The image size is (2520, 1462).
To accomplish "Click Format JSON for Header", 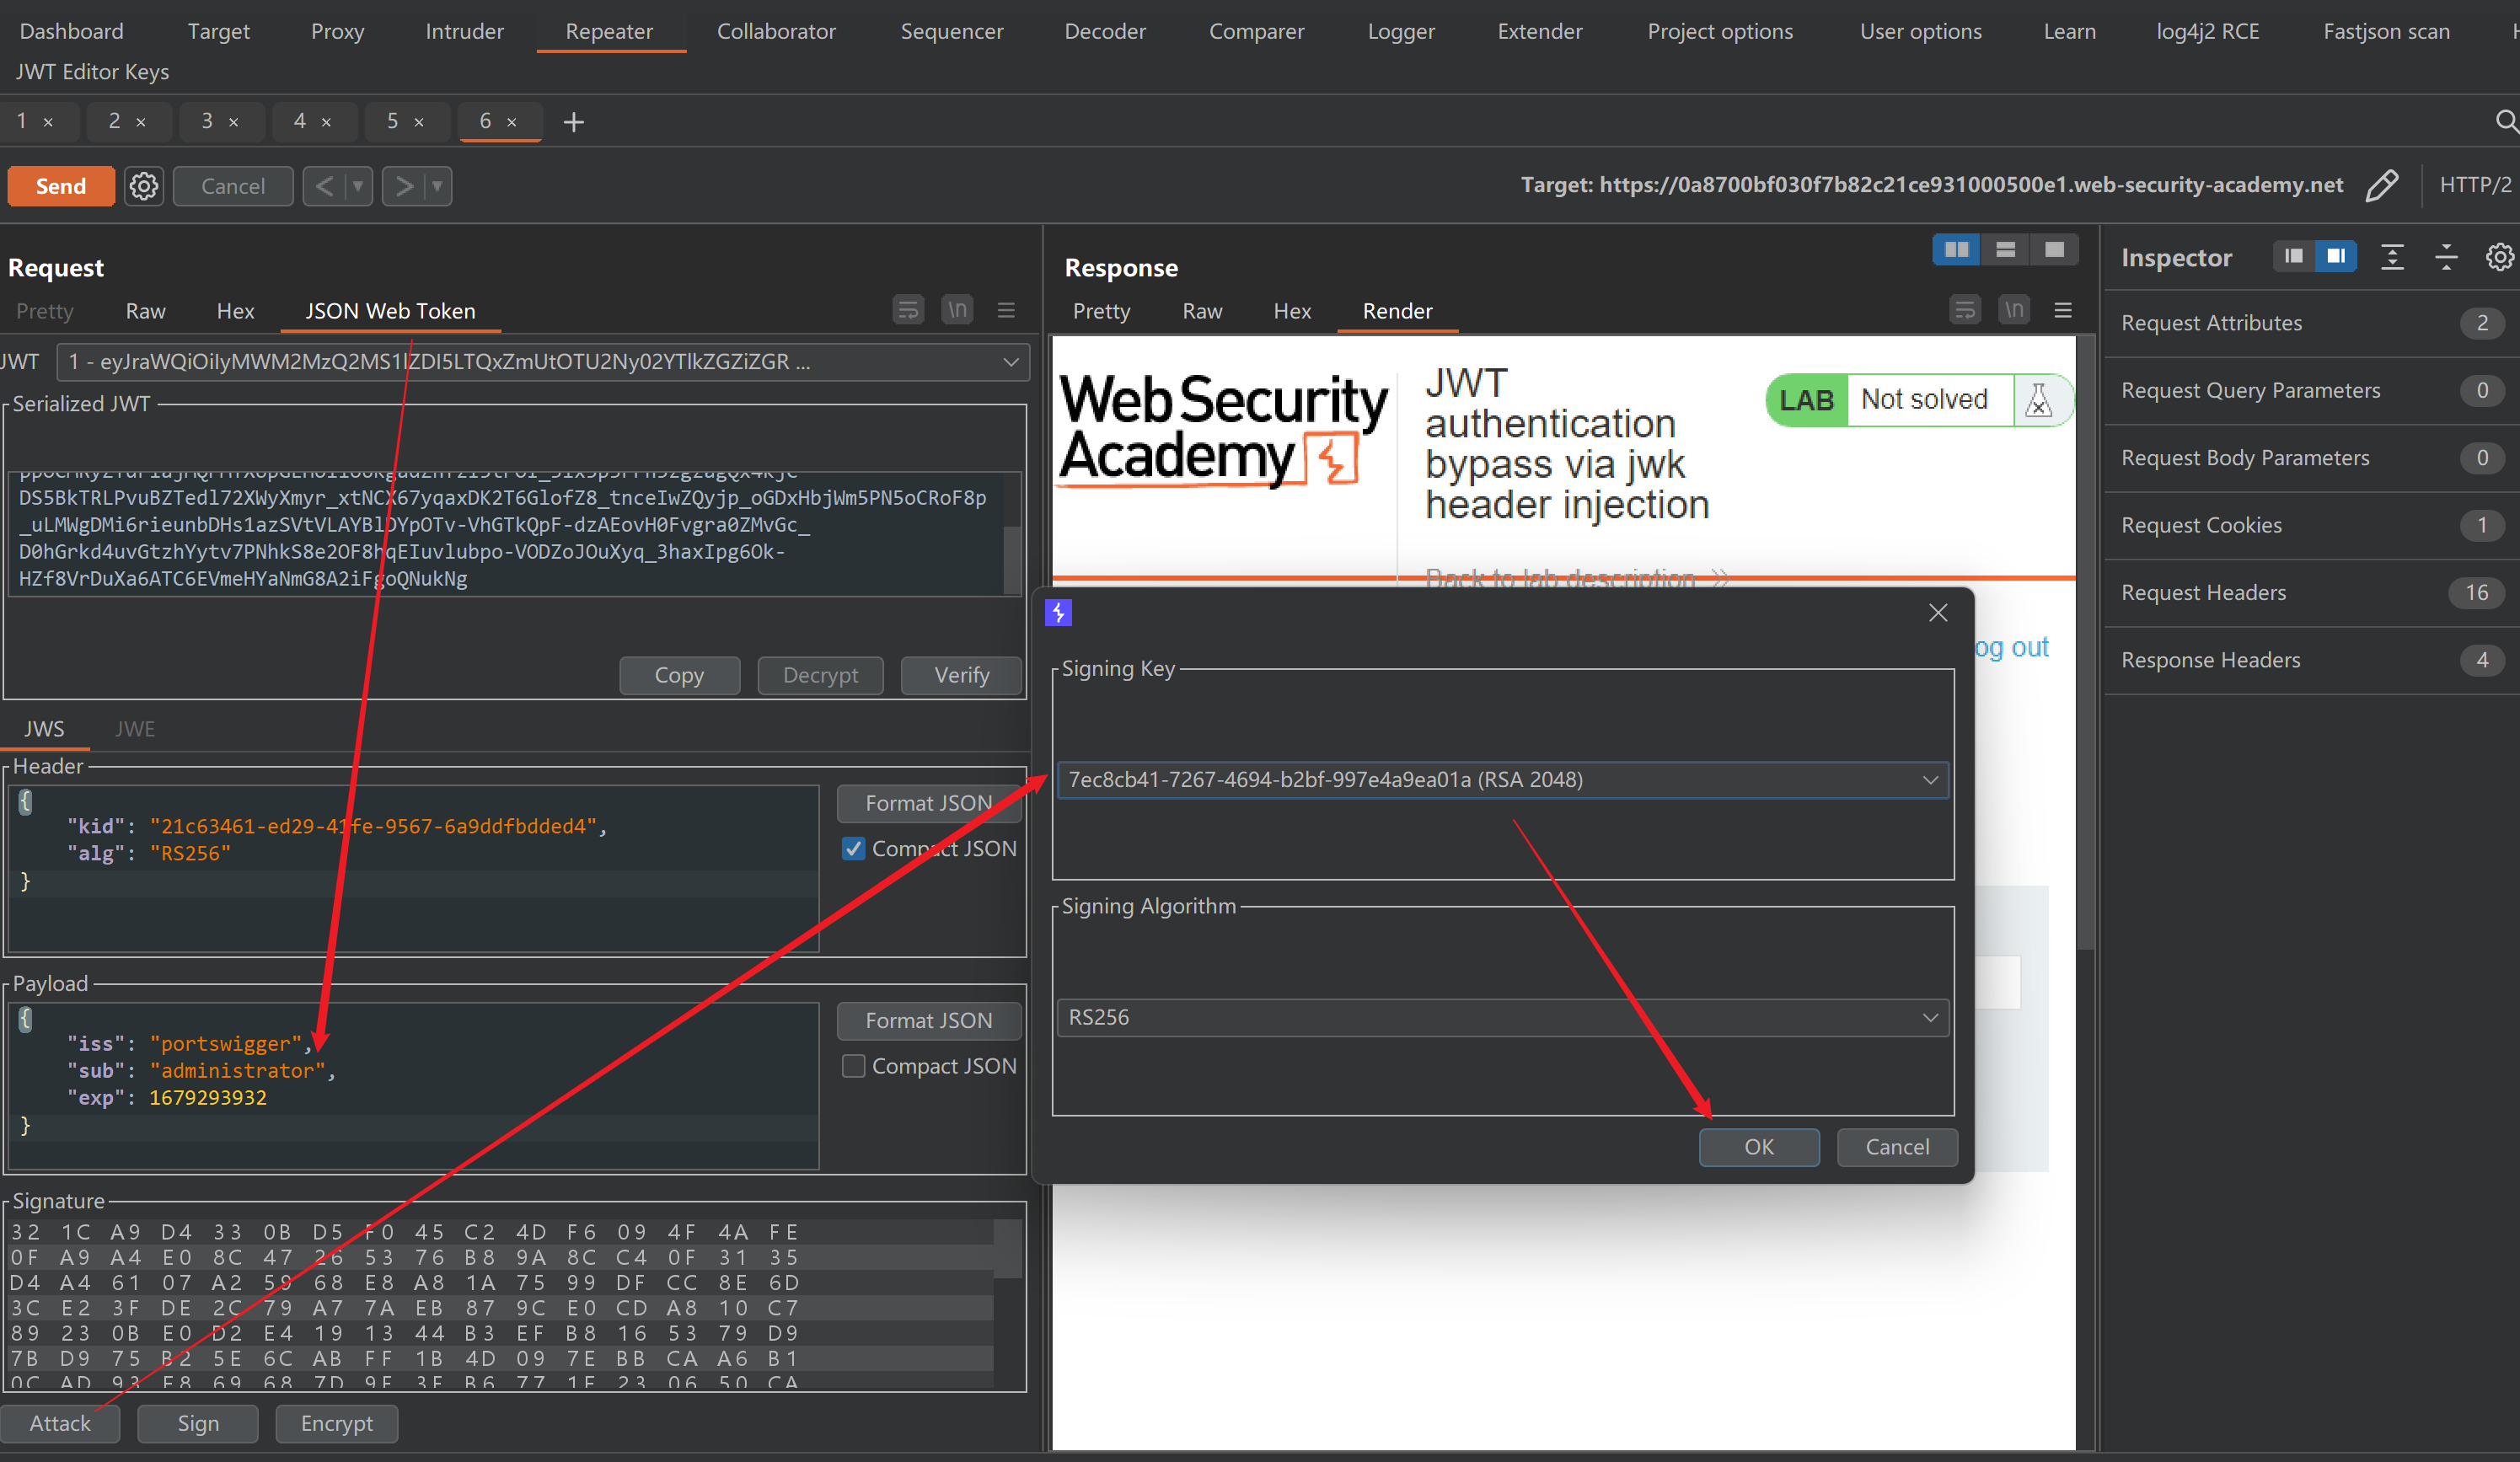I will click(x=928, y=803).
